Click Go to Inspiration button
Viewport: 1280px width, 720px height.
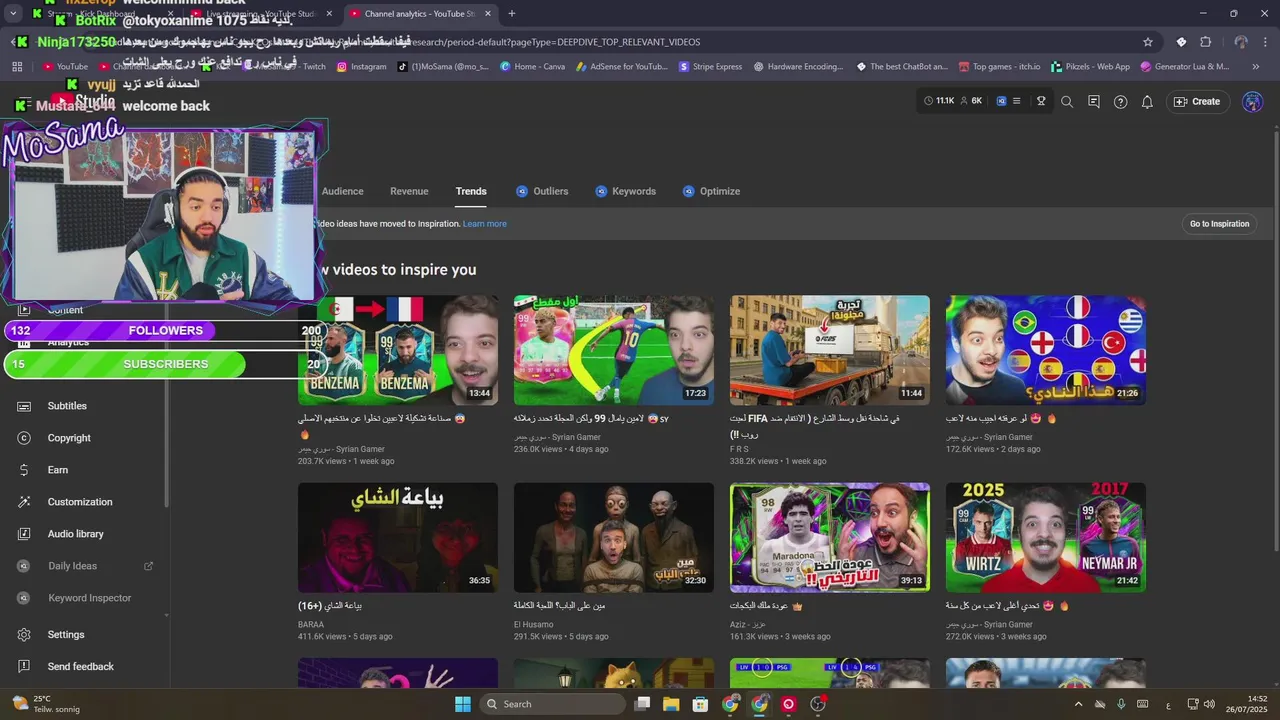[x=1219, y=224]
